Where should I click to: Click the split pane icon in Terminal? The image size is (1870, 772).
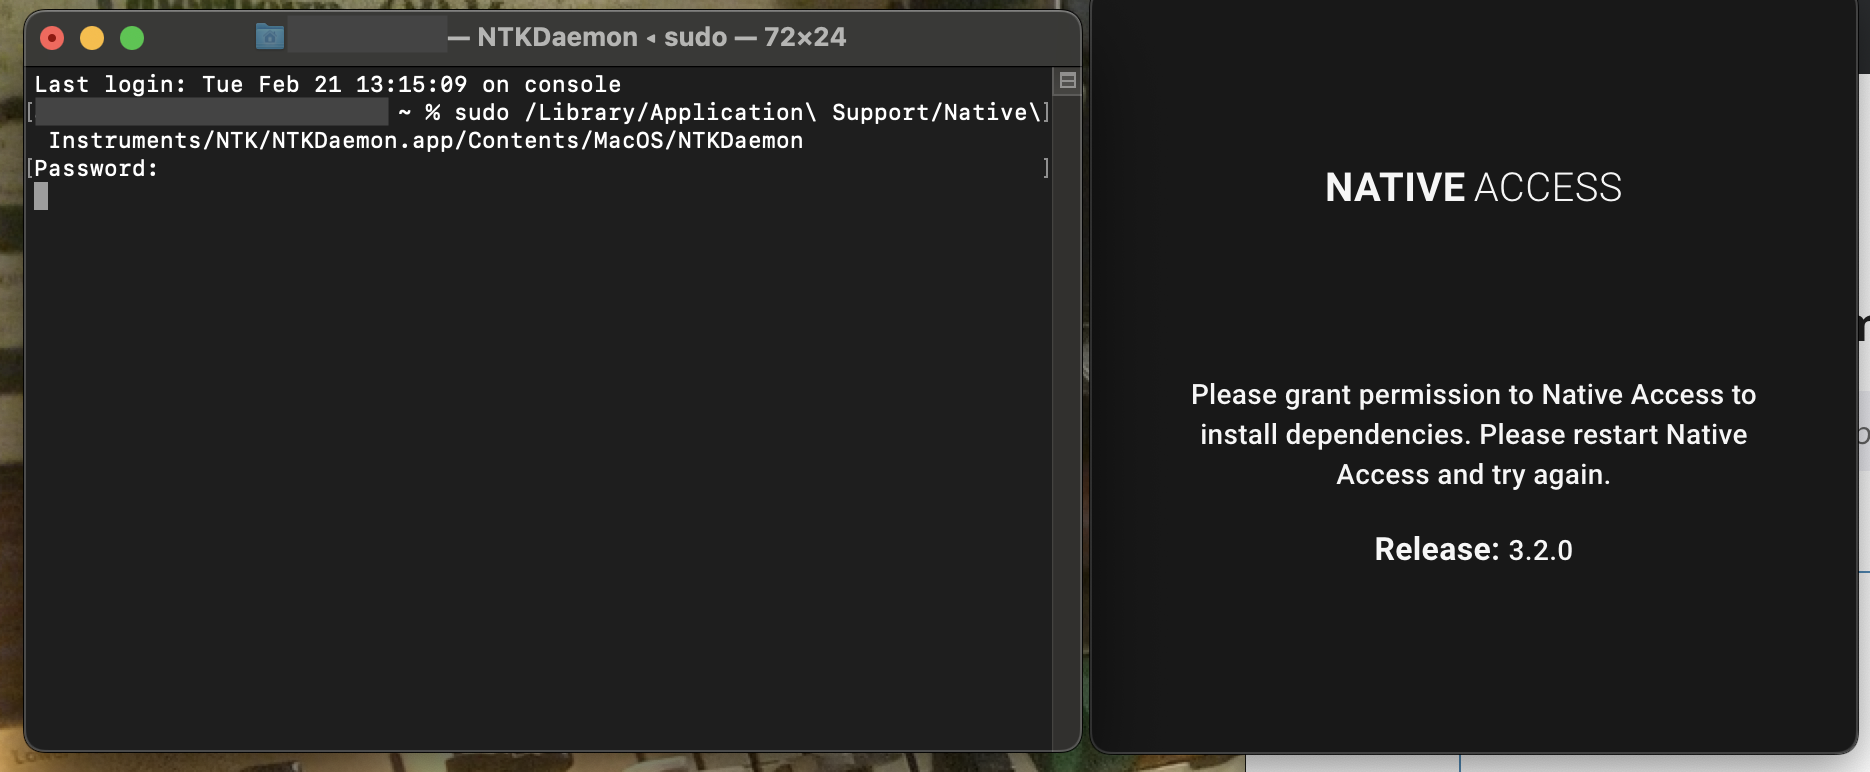pos(1067,81)
